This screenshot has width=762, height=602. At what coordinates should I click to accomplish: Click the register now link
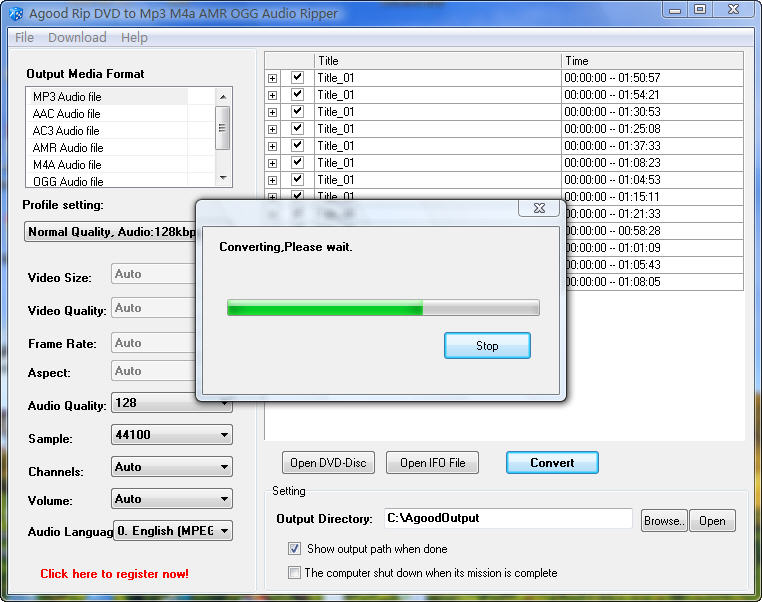[x=114, y=574]
